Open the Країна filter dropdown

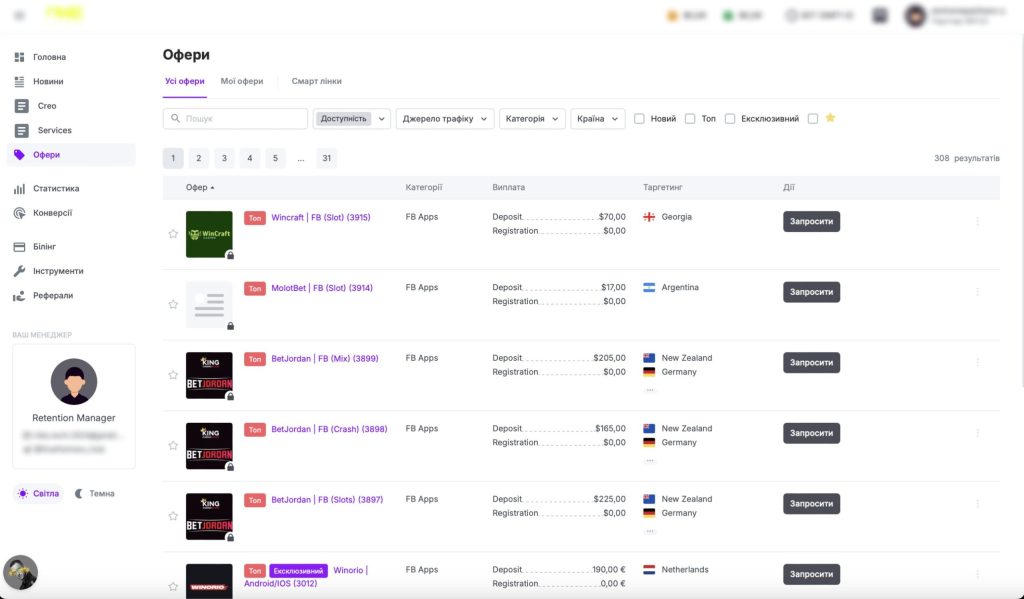click(597, 119)
